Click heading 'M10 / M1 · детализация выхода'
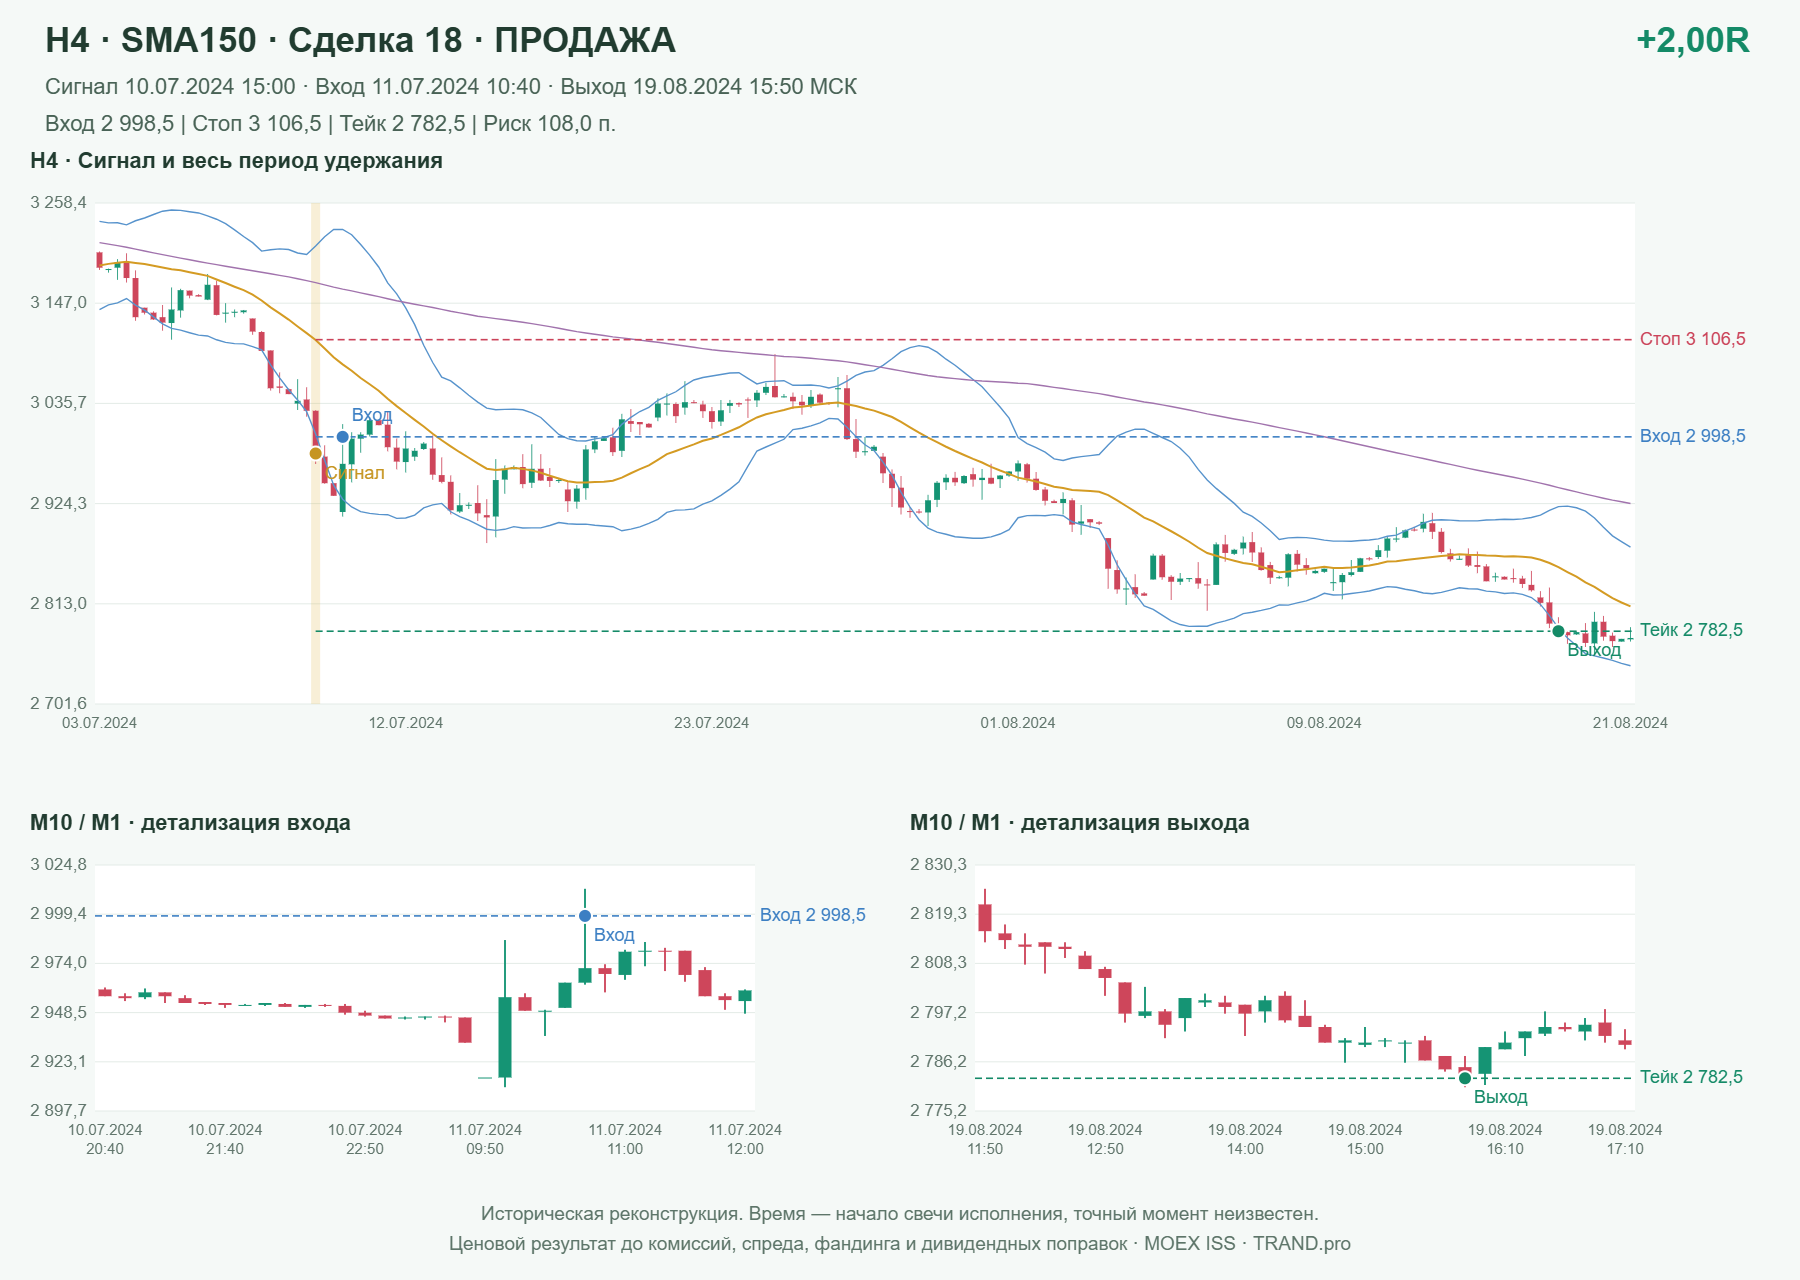The height and width of the screenshot is (1280, 1800). (x=1079, y=823)
